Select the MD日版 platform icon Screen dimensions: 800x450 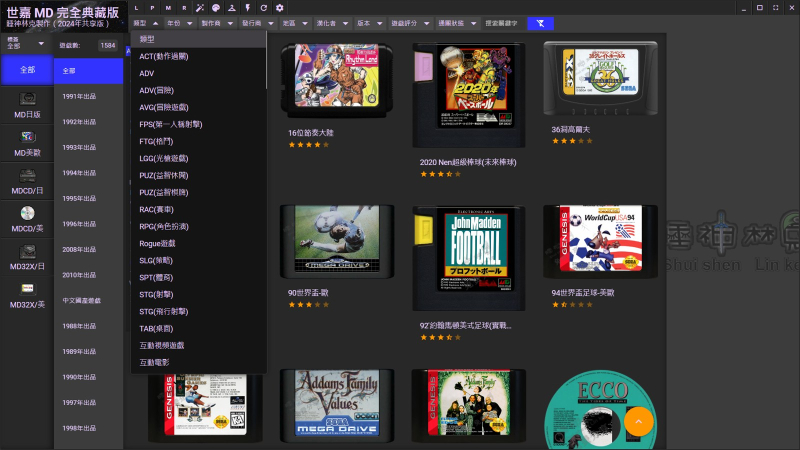[x=26, y=105]
